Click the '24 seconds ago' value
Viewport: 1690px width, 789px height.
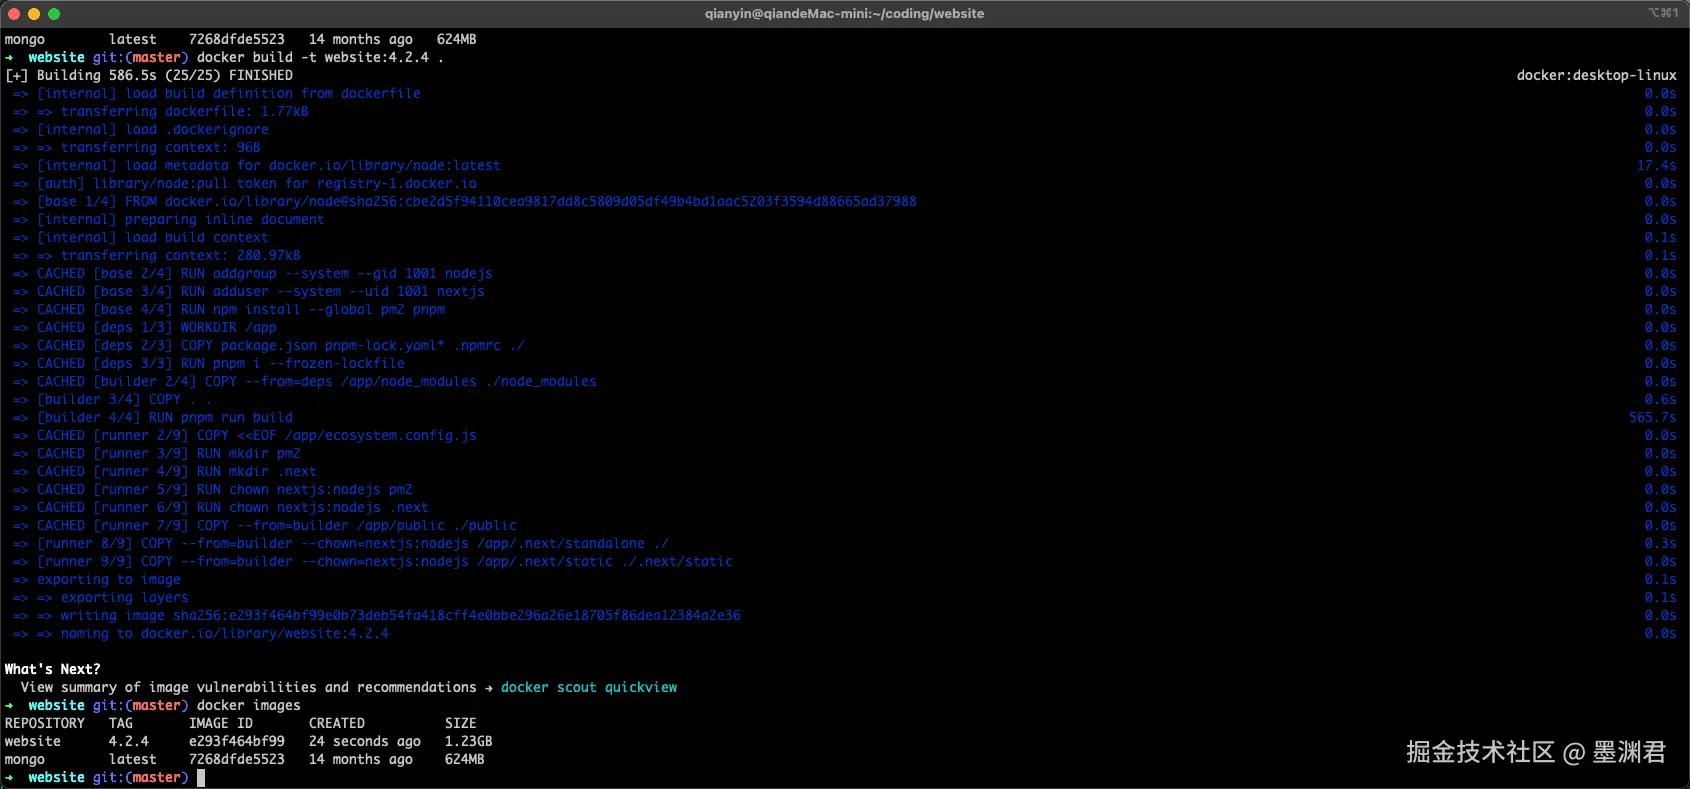coord(364,741)
